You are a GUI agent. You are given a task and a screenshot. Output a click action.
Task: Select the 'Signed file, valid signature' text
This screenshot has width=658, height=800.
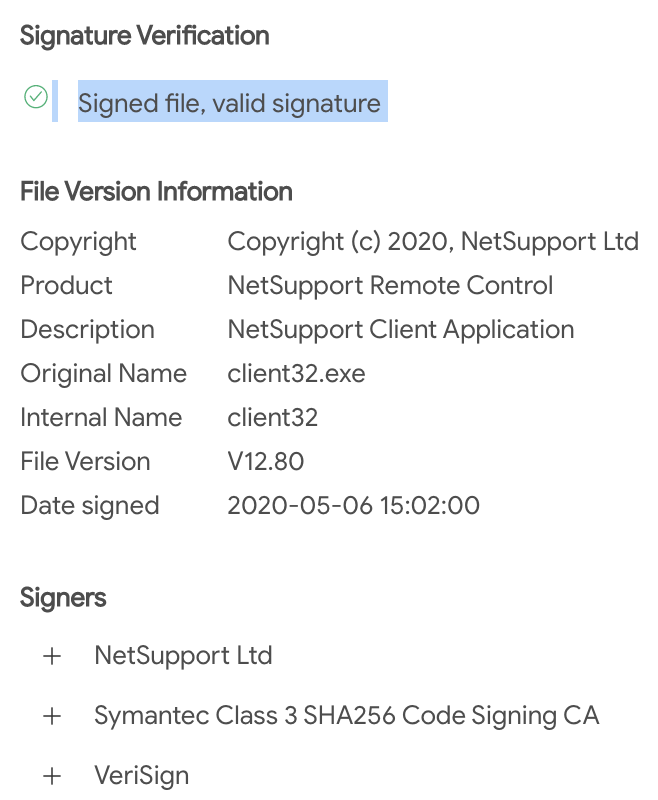tap(229, 103)
